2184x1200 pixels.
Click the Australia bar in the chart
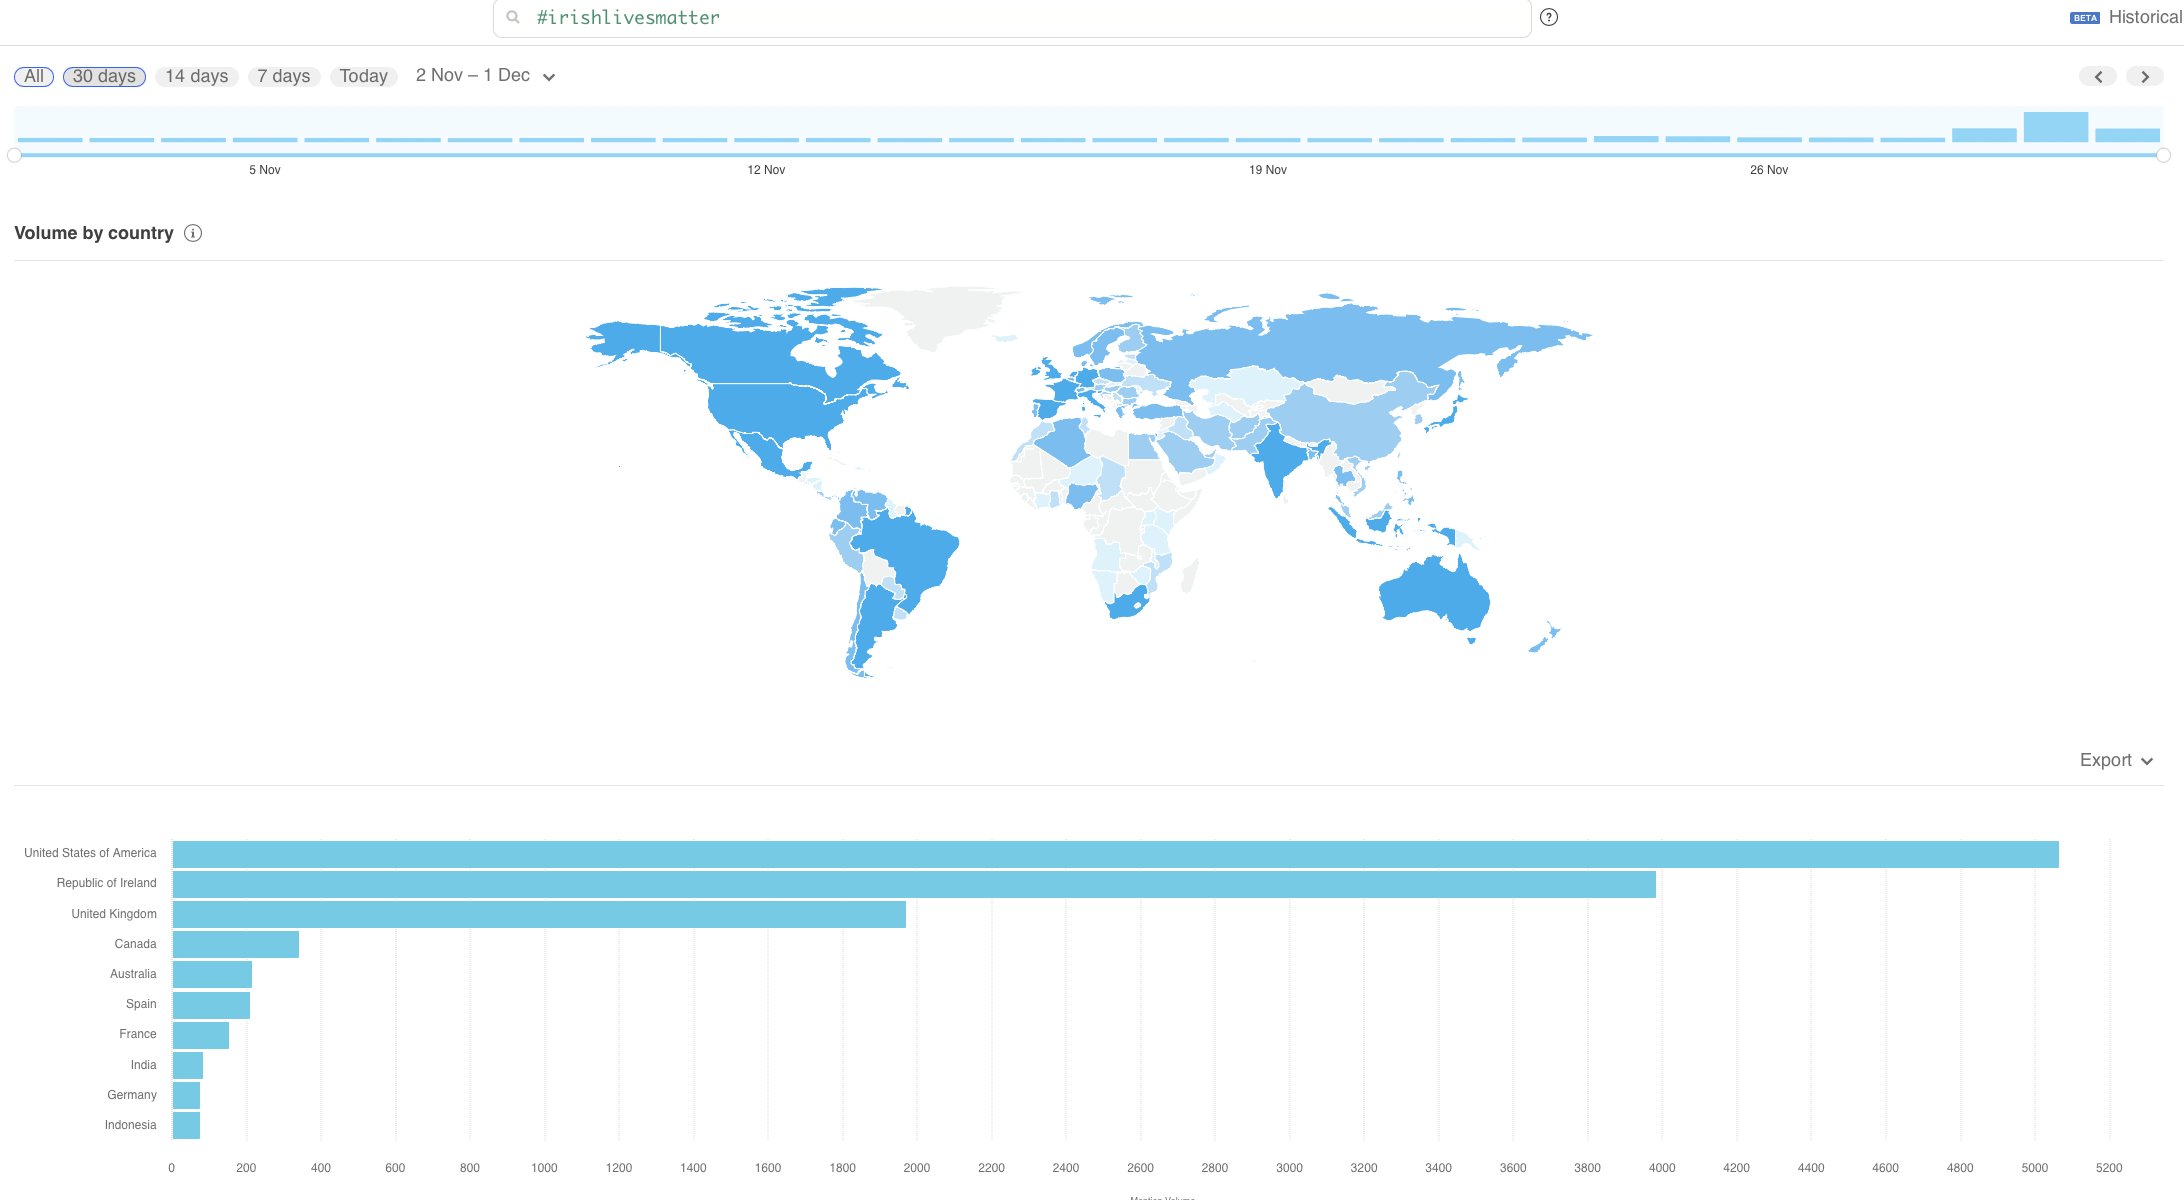(x=212, y=974)
